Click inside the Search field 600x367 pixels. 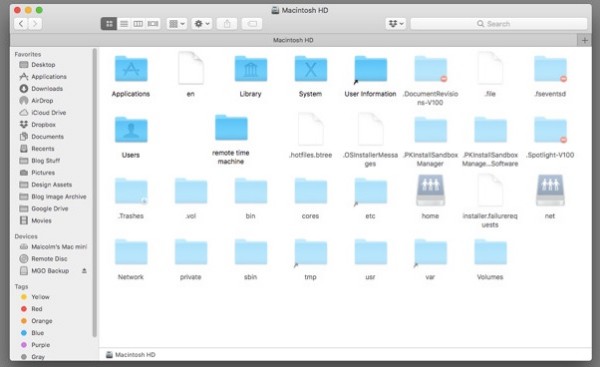[x=499, y=24]
